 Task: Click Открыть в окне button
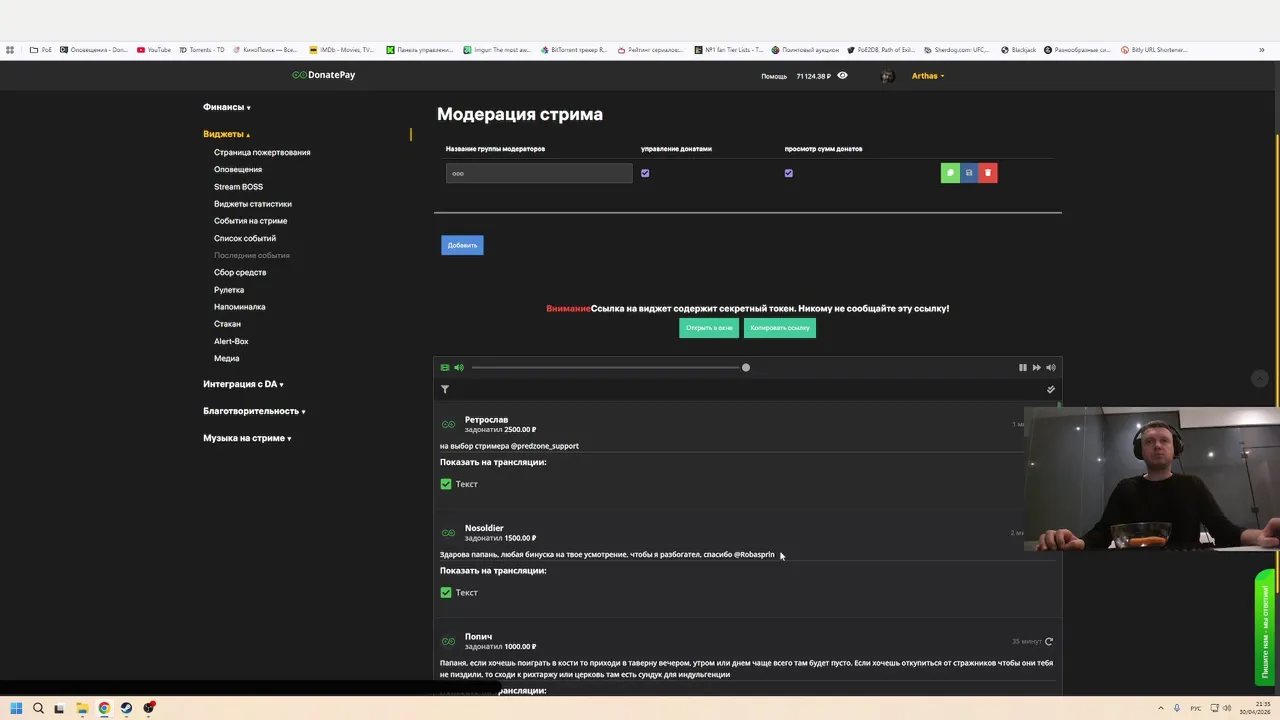[x=709, y=328]
